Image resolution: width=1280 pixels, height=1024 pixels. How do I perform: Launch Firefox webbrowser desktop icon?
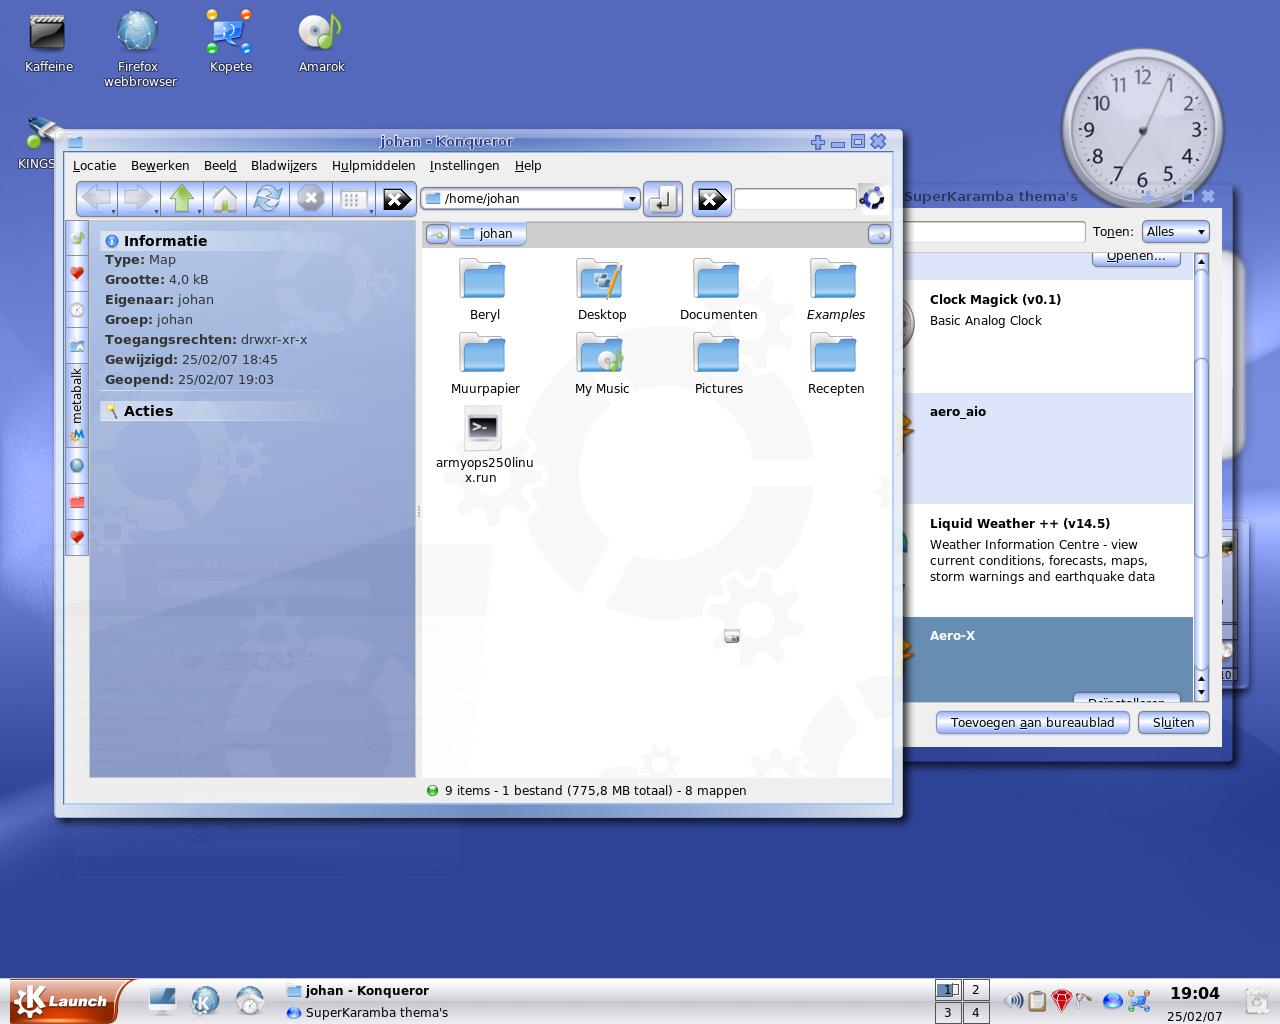(139, 49)
